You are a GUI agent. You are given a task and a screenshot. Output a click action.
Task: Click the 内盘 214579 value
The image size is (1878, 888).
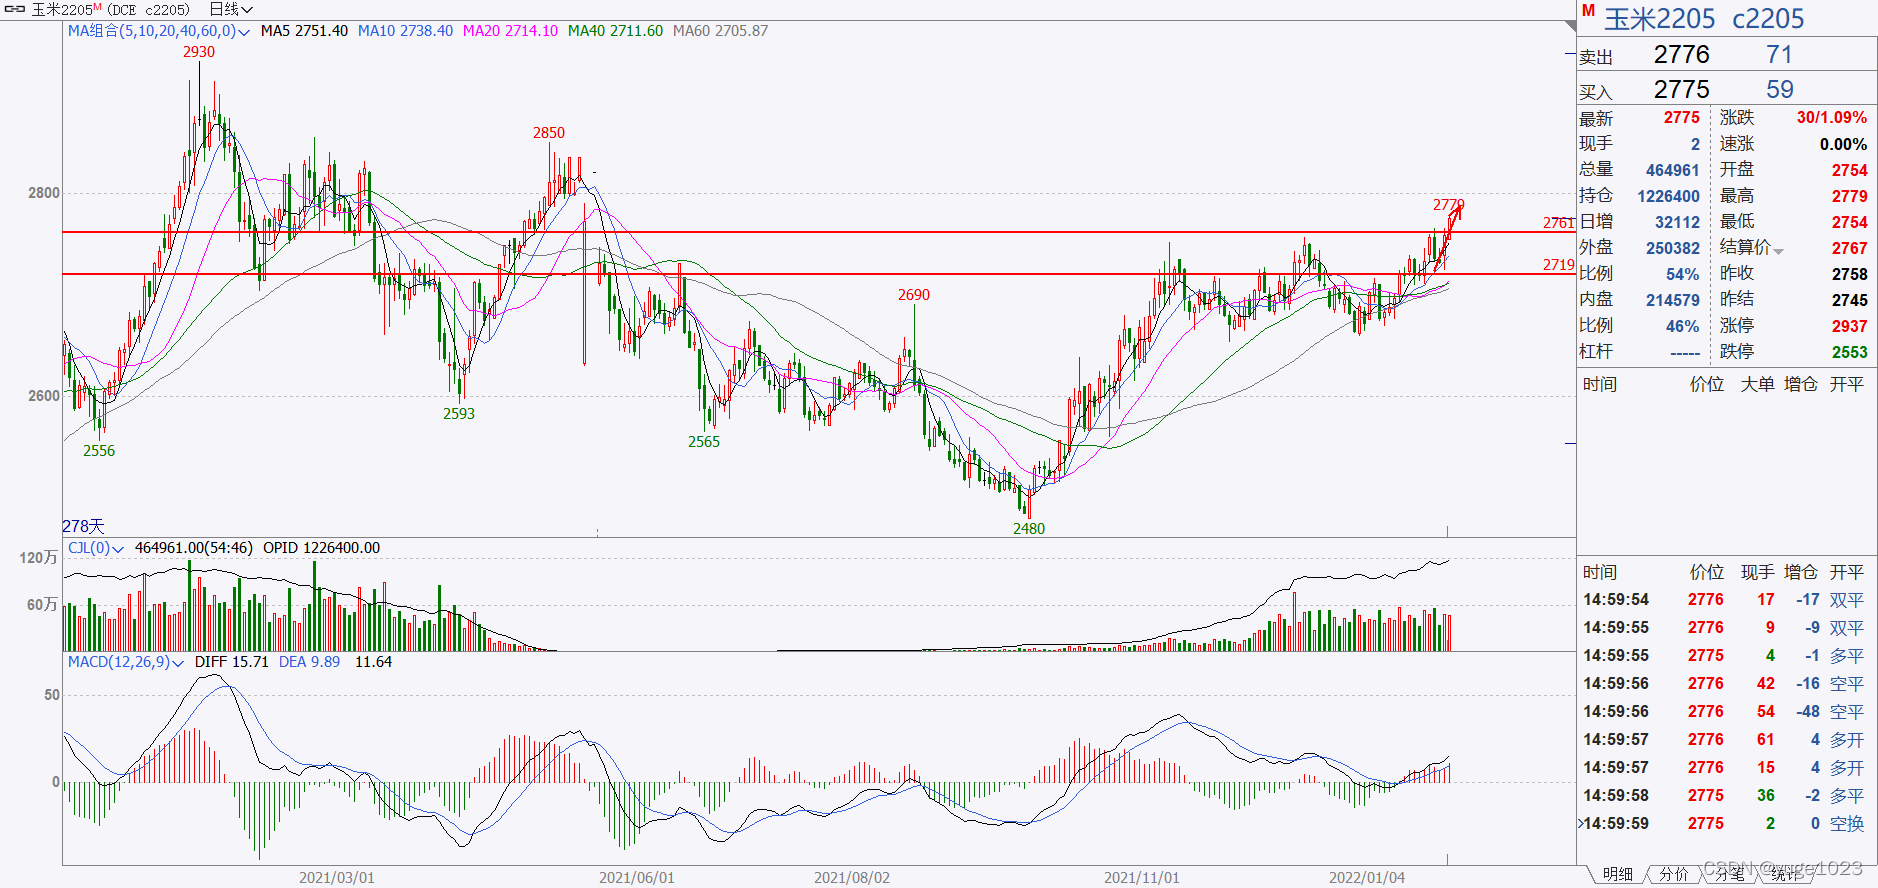[x=1672, y=300]
